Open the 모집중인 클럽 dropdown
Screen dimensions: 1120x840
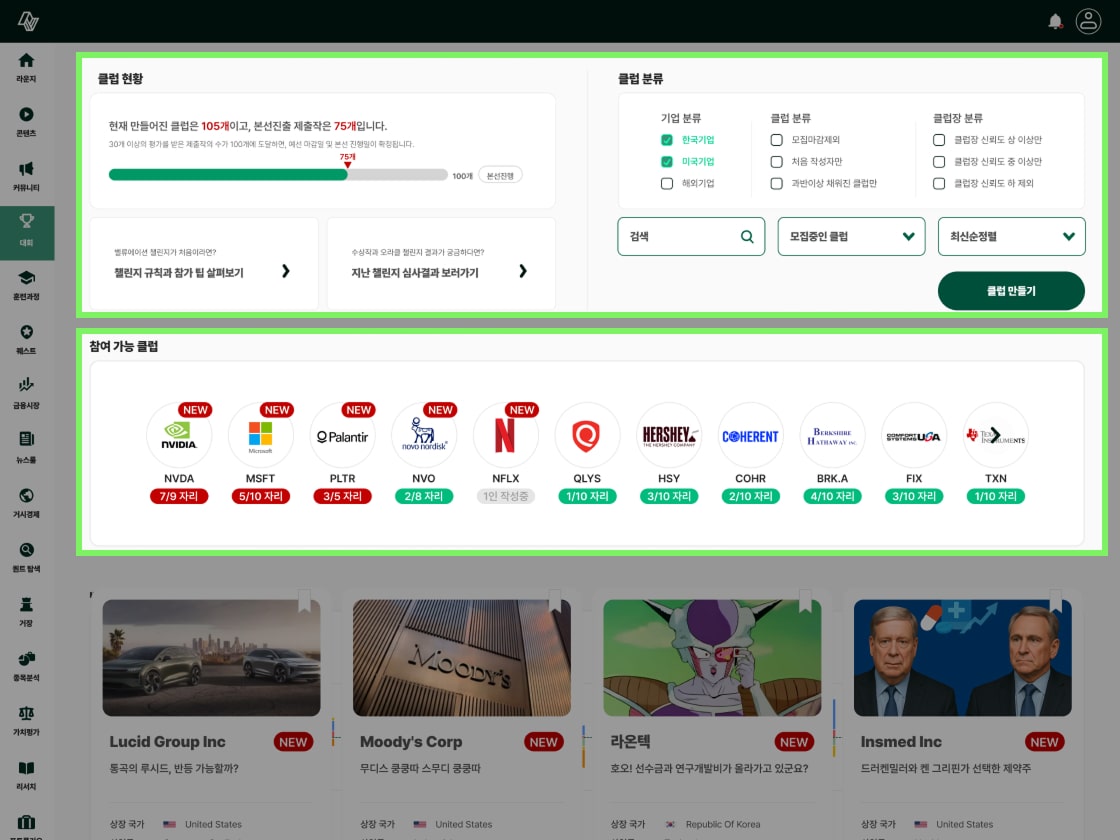tap(851, 236)
